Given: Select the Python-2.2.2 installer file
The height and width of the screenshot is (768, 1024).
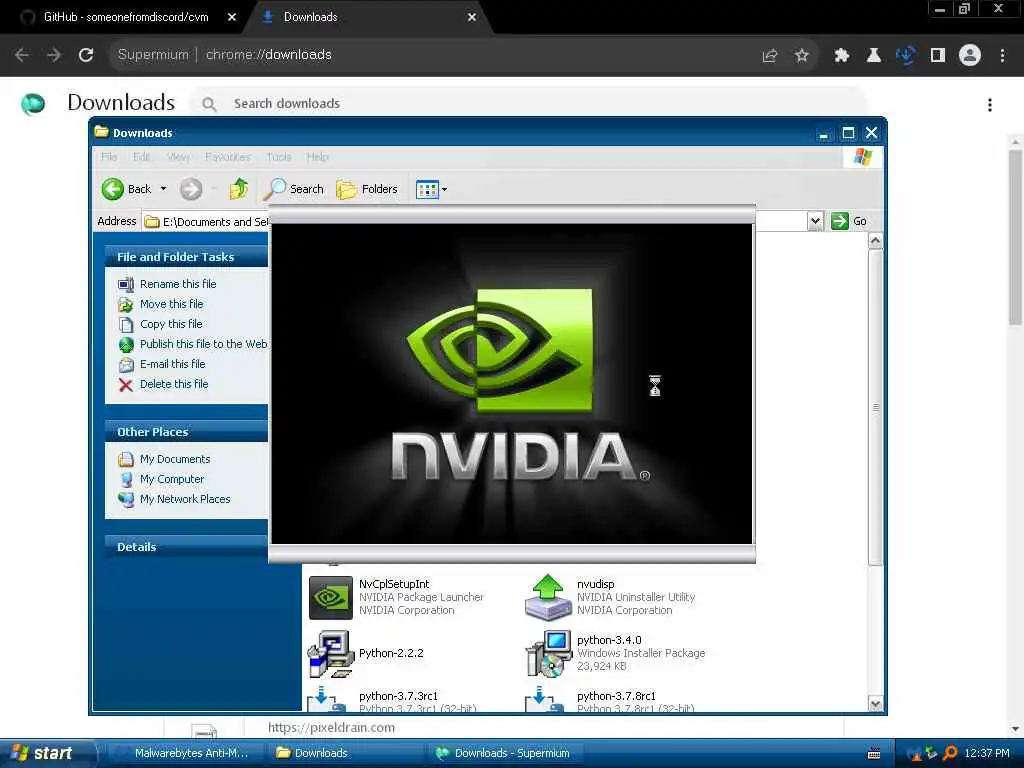Looking at the screenshot, I should pos(366,654).
